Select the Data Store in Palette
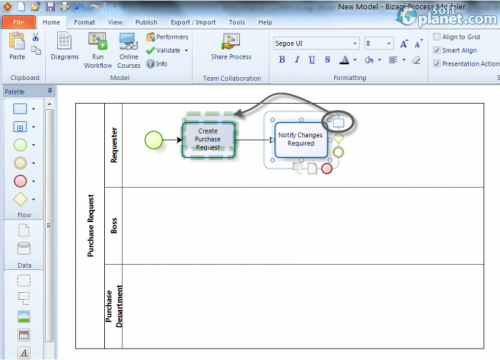Screen dimensions: 500x360 click(x=24, y=248)
